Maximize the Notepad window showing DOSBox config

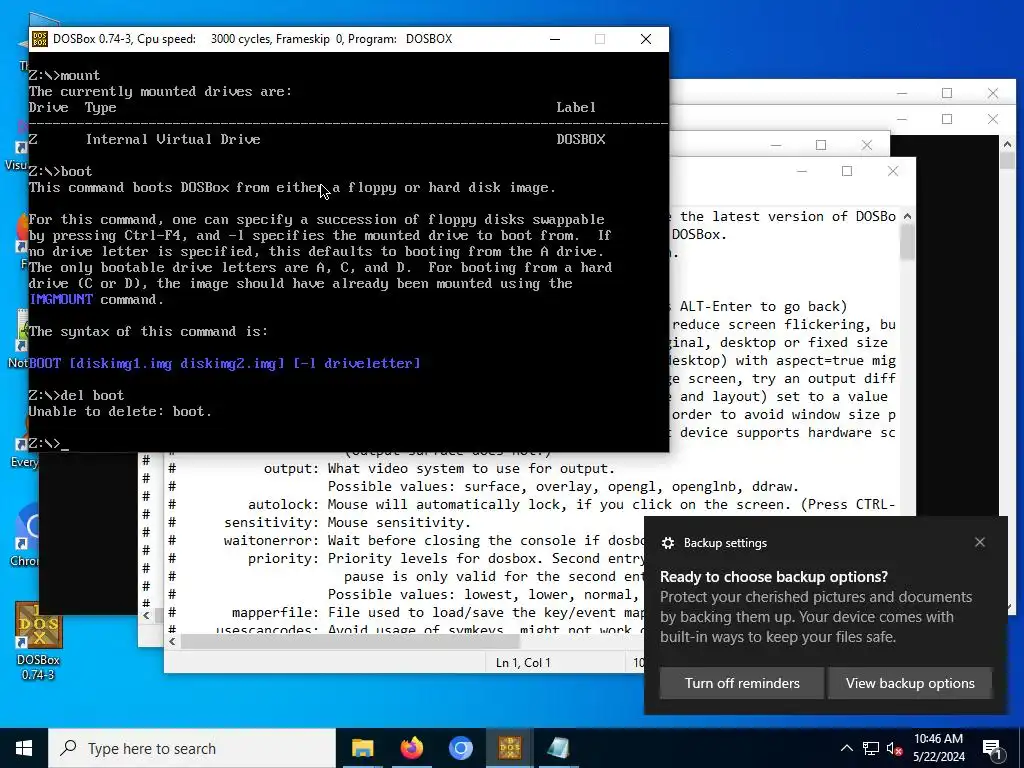847,171
